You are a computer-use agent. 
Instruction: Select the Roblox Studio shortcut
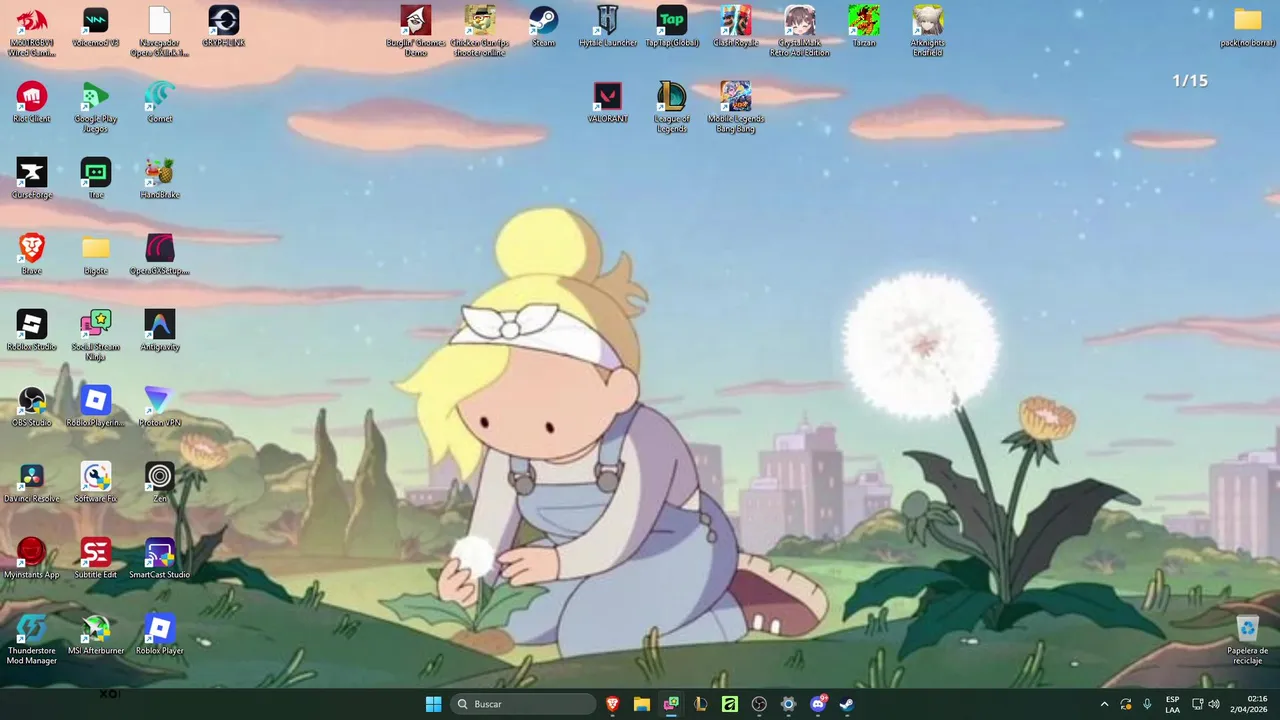click(x=32, y=331)
